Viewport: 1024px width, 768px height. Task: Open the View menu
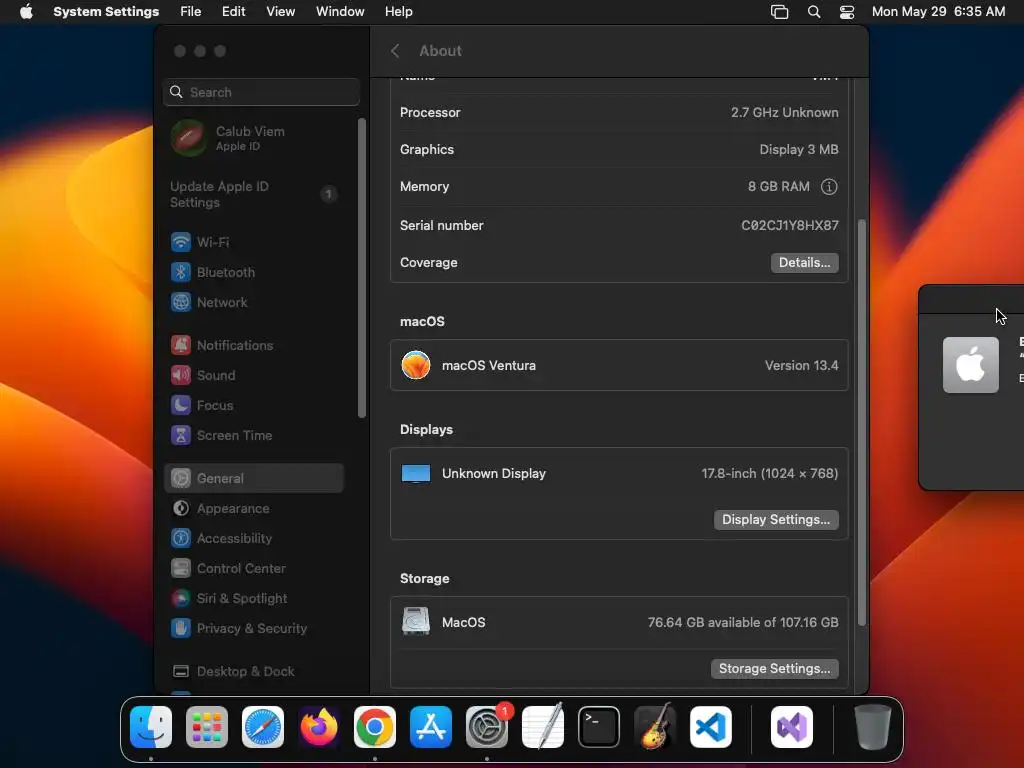(280, 12)
